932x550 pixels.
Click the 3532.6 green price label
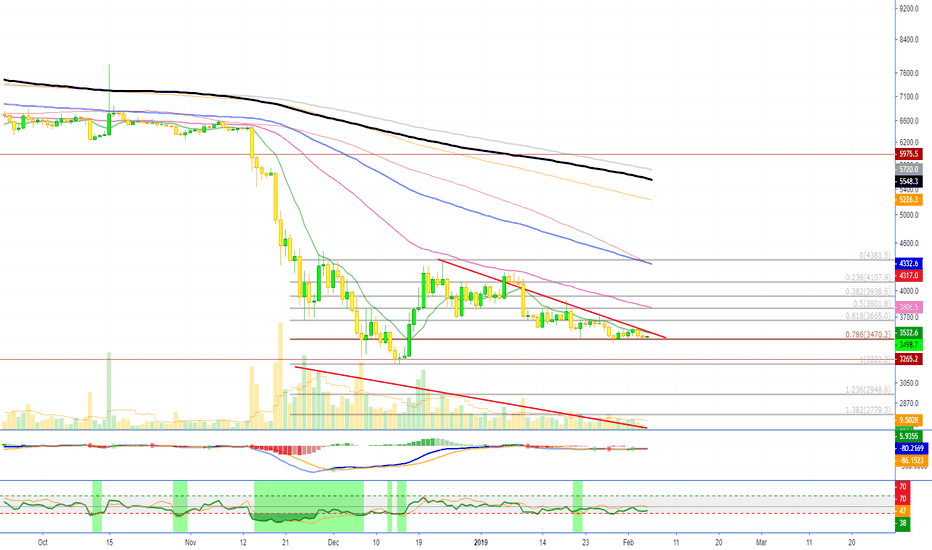909,333
